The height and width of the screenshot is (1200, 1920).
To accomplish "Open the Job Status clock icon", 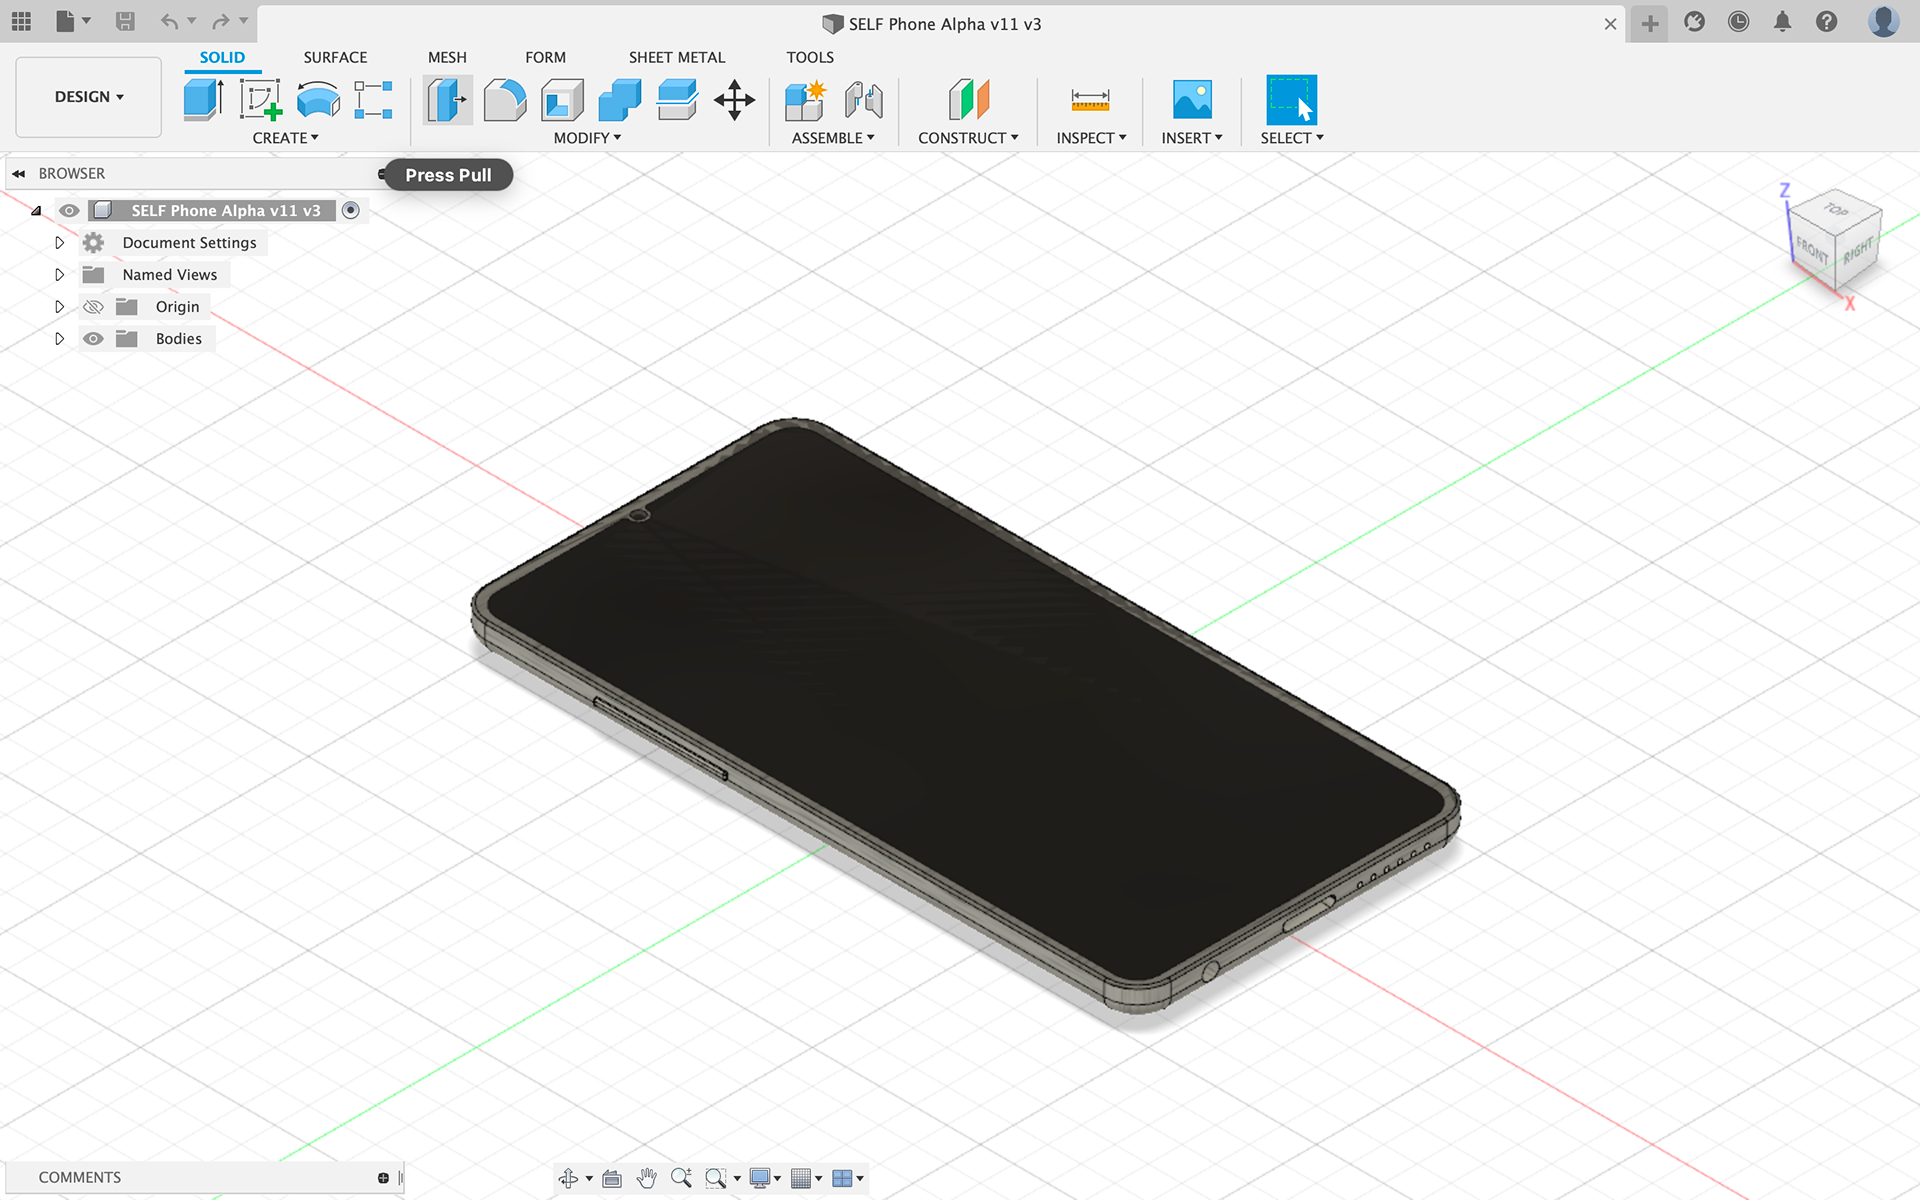I will click(x=1738, y=21).
